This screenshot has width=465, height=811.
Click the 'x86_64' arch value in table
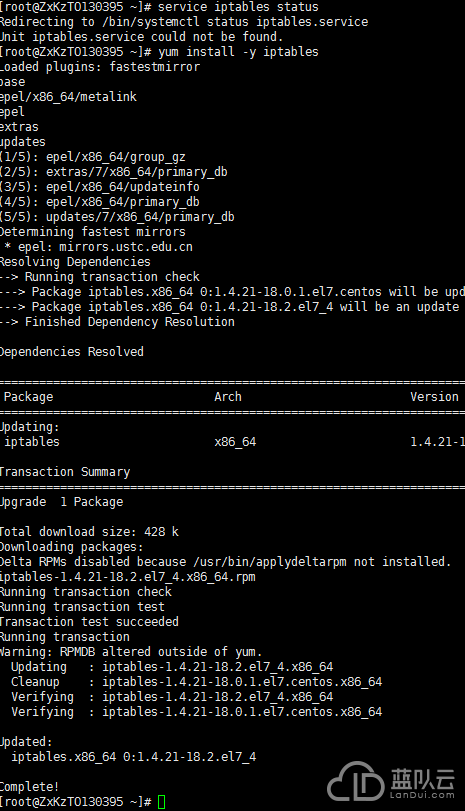235,442
